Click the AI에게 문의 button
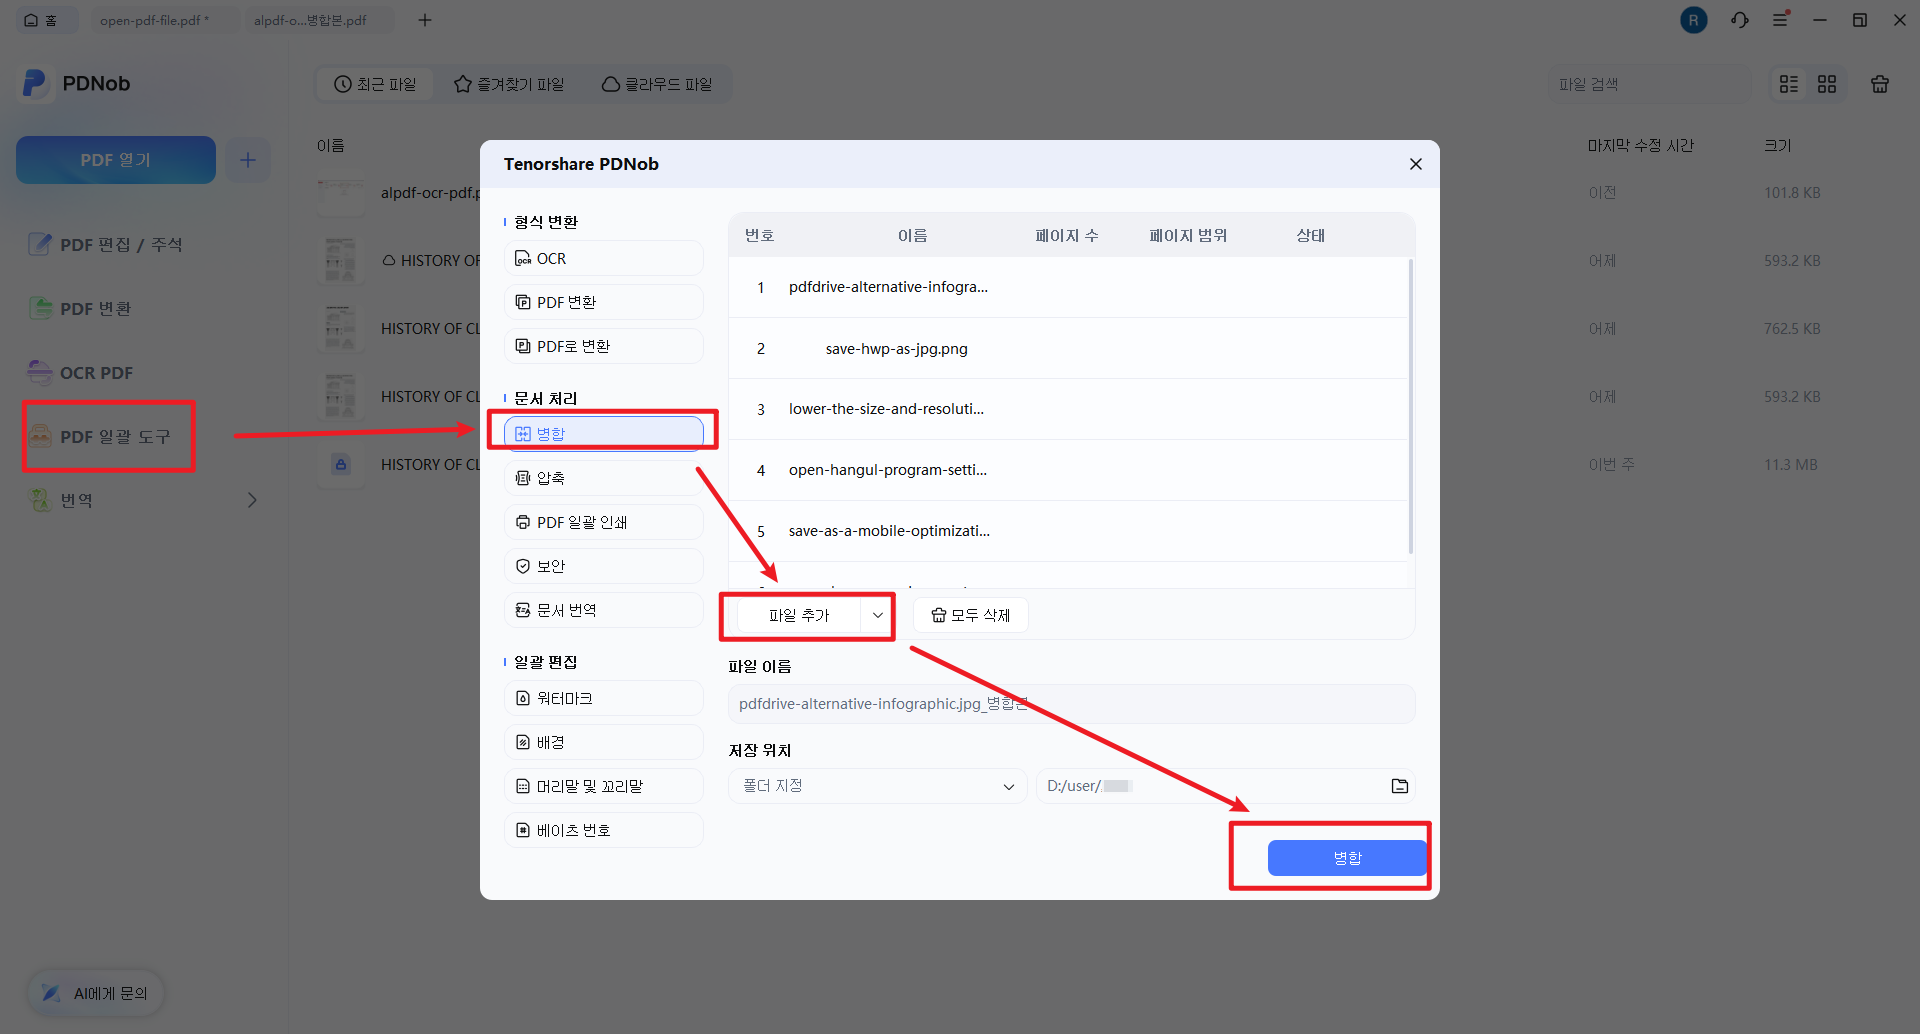The width and height of the screenshot is (1920, 1034). 96,993
